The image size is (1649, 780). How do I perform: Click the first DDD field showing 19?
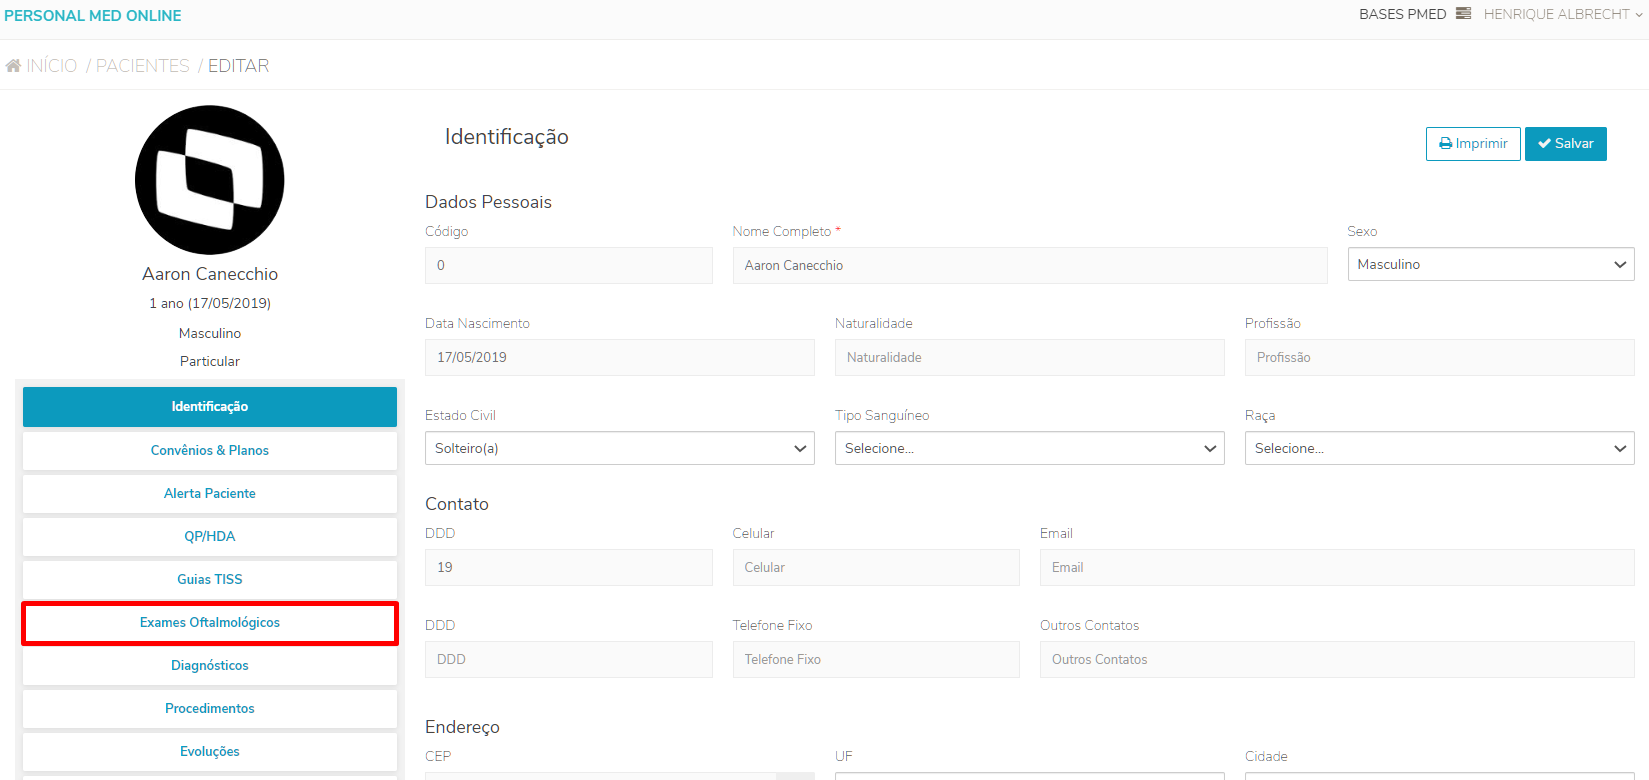pos(569,568)
